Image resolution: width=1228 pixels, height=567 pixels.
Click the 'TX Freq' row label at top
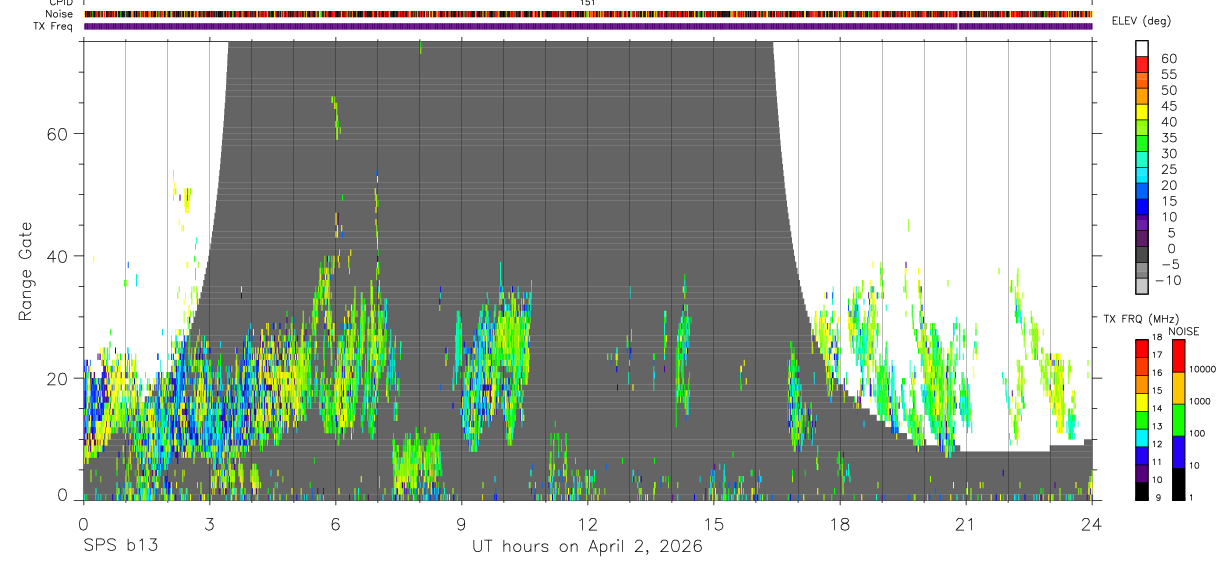point(54,26)
